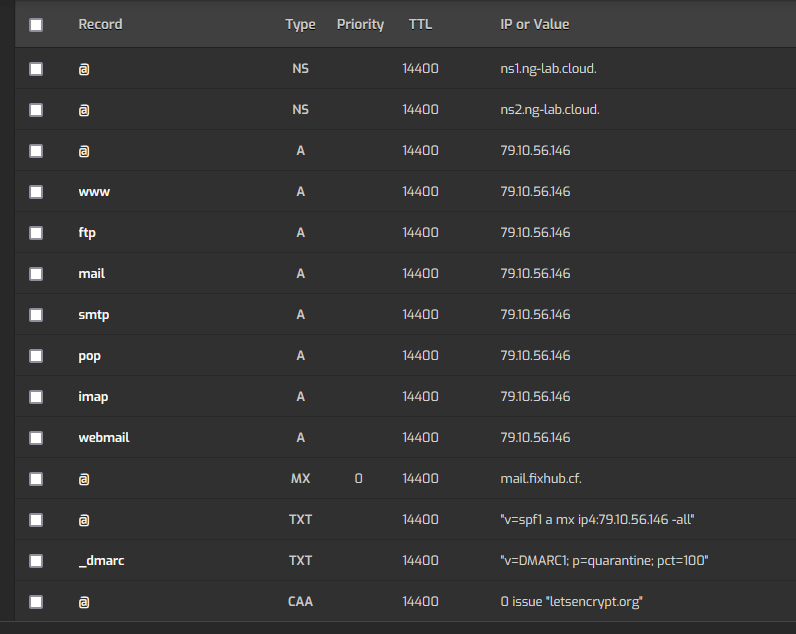Sort by the Type column header
This screenshot has height=634, width=796.
pos(300,24)
